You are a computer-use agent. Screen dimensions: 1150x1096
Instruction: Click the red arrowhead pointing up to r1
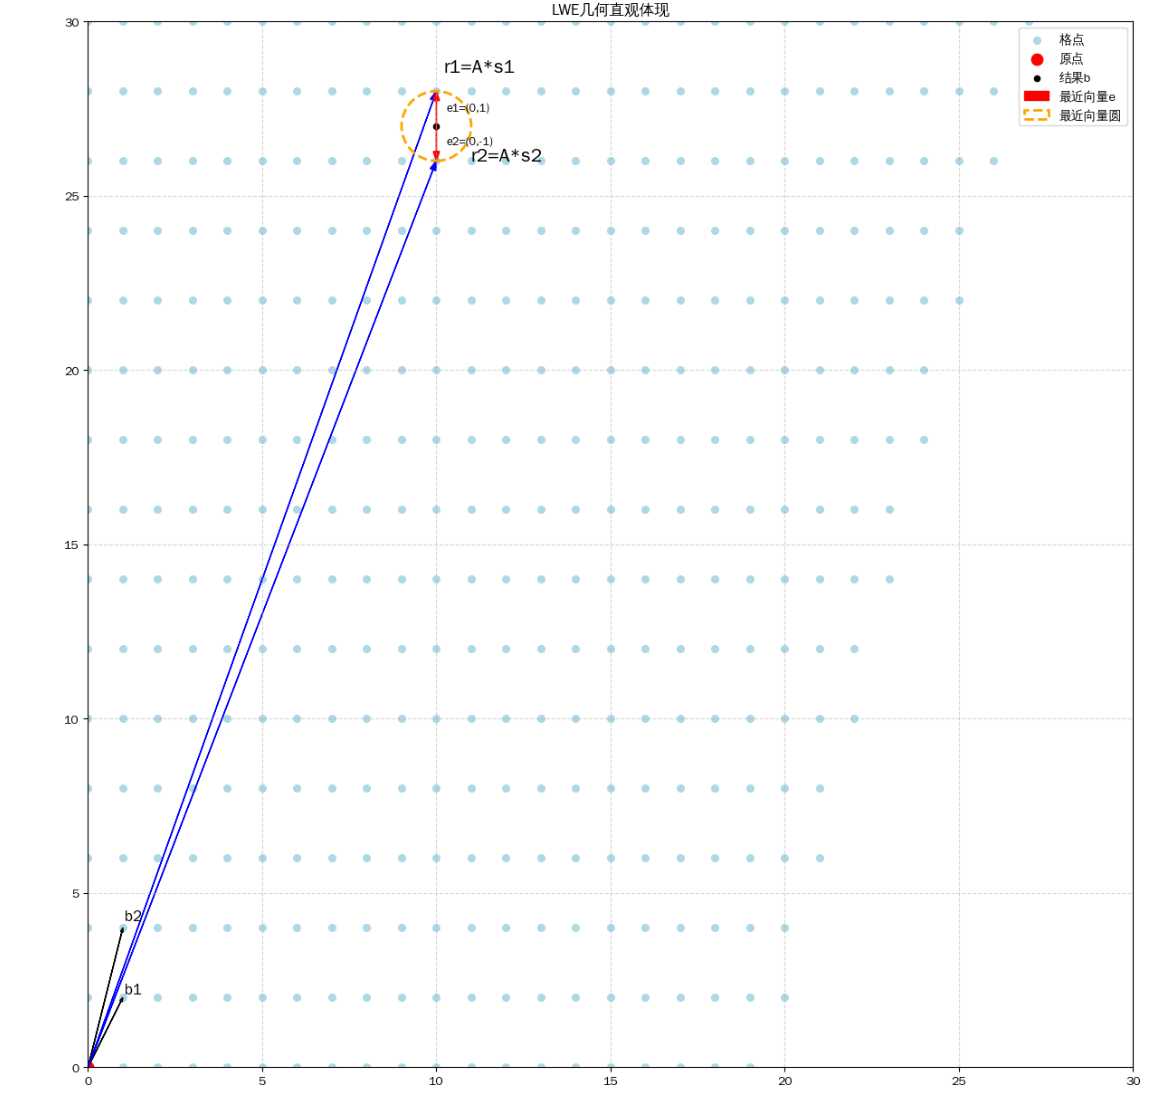tap(436, 97)
